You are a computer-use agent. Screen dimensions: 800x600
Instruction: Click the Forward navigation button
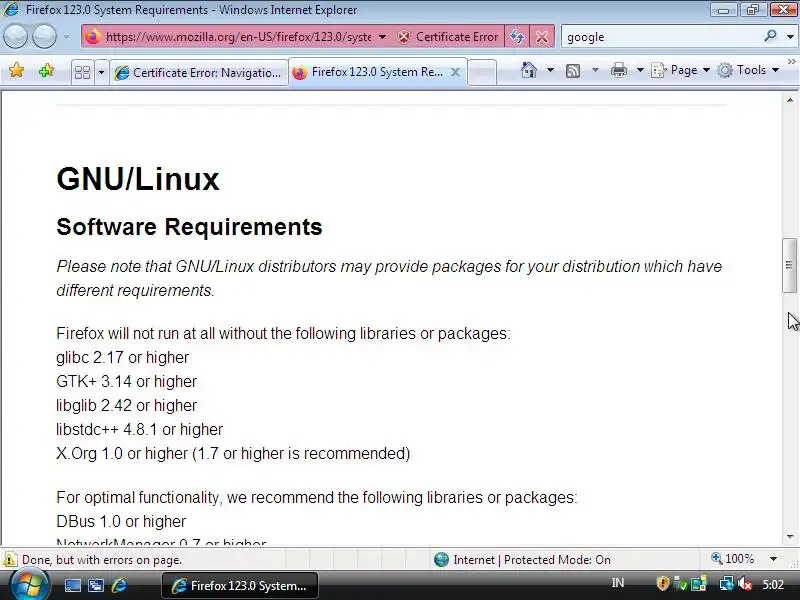click(x=44, y=37)
